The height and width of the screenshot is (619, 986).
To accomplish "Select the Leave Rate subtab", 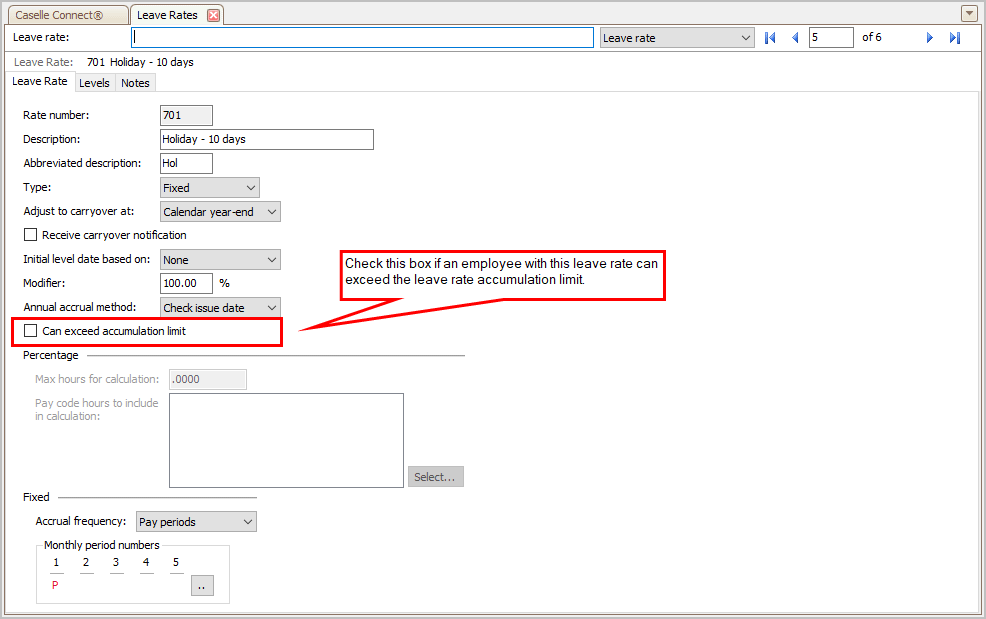I will [x=40, y=82].
